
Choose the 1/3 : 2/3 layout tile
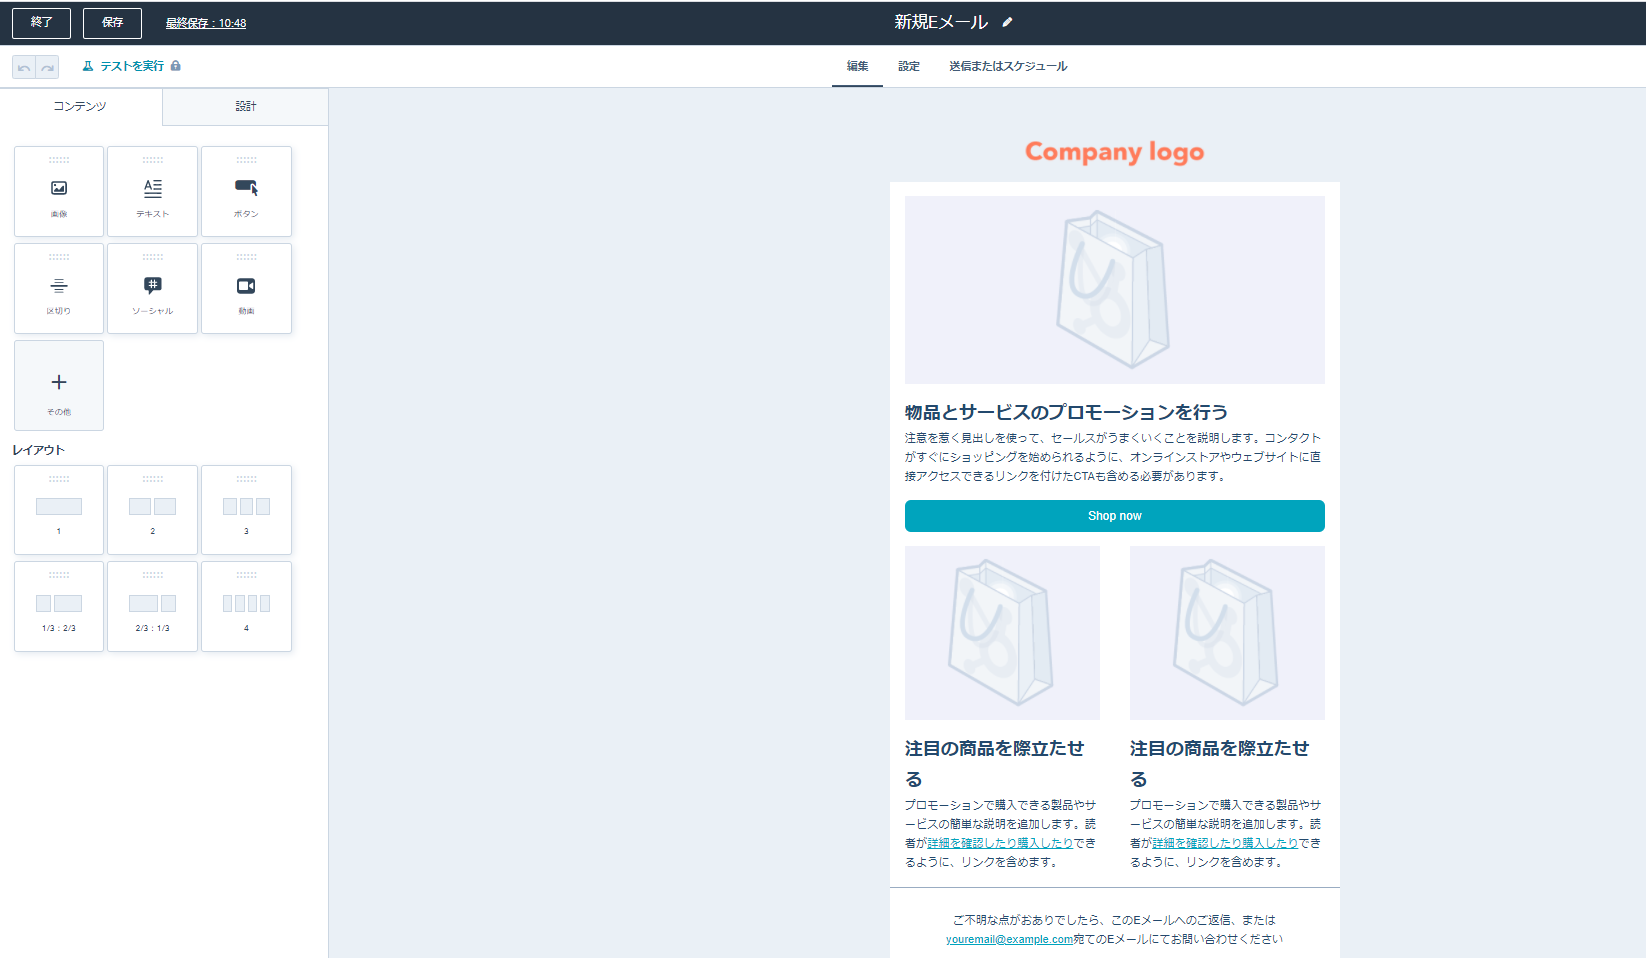pos(59,607)
